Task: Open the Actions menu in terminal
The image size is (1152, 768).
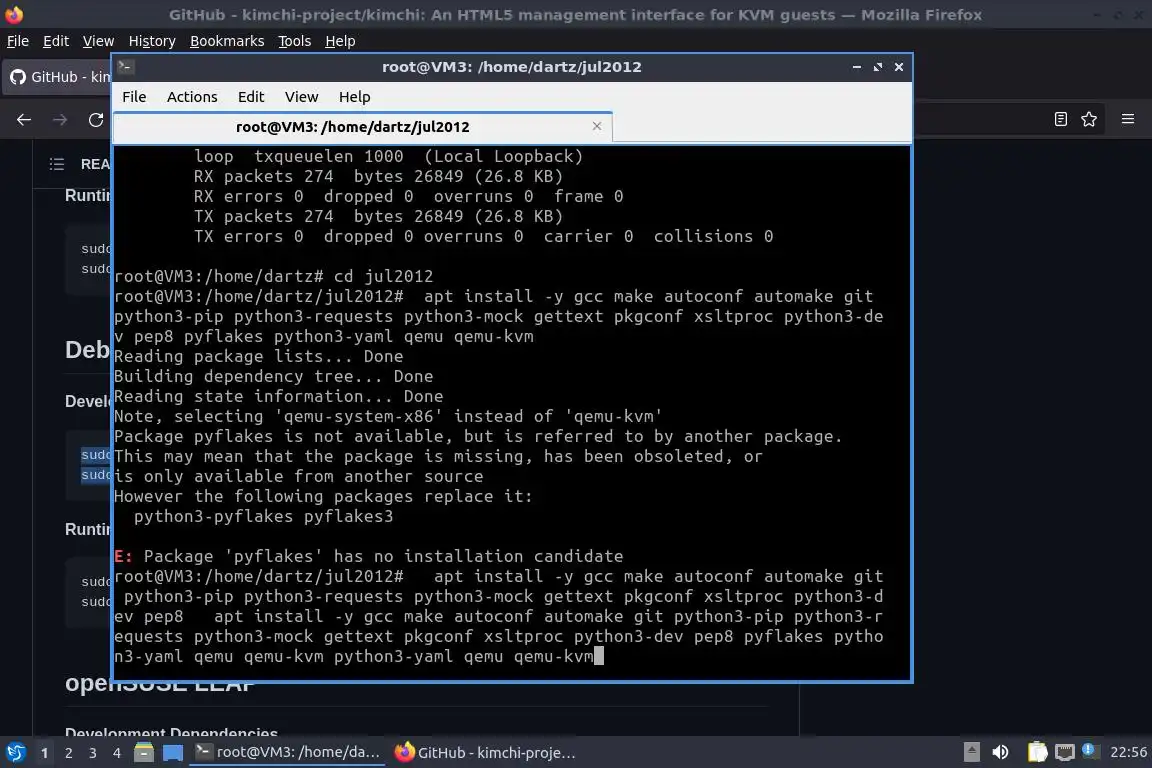Action: pyautogui.click(x=192, y=97)
